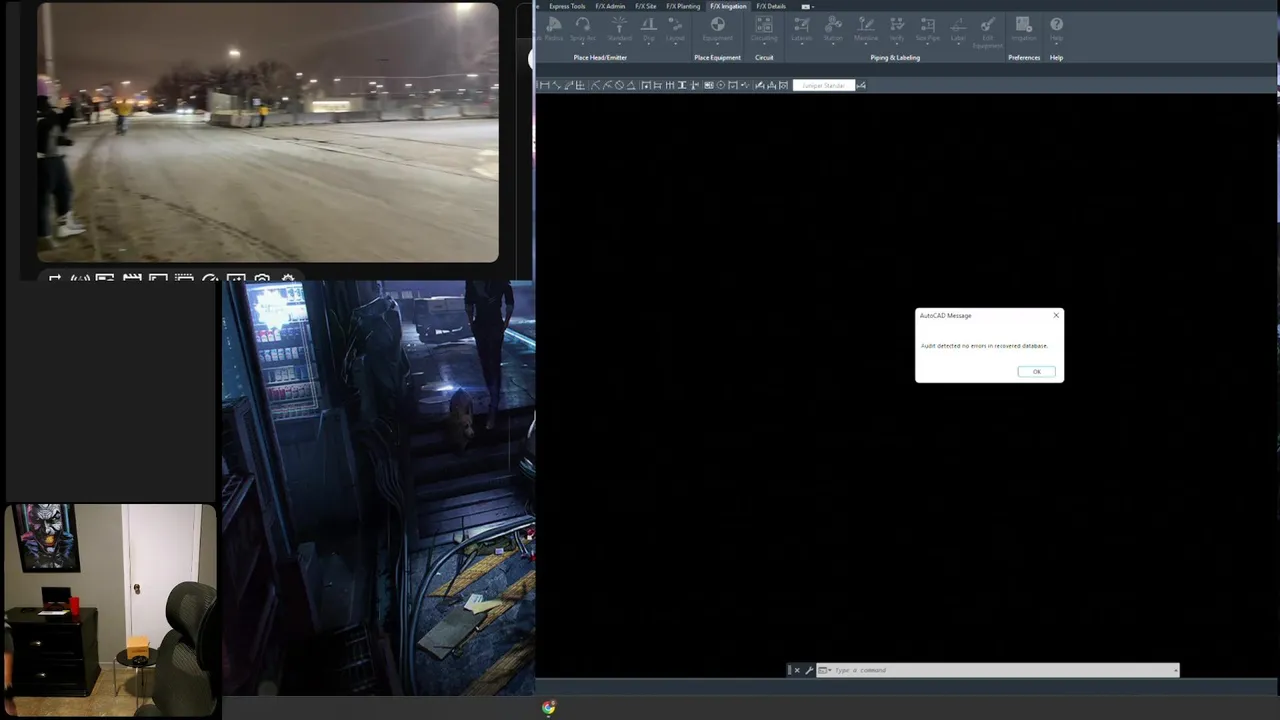Expand command history arrow on command line
The image size is (1280, 720).
(x=1176, y=670)
